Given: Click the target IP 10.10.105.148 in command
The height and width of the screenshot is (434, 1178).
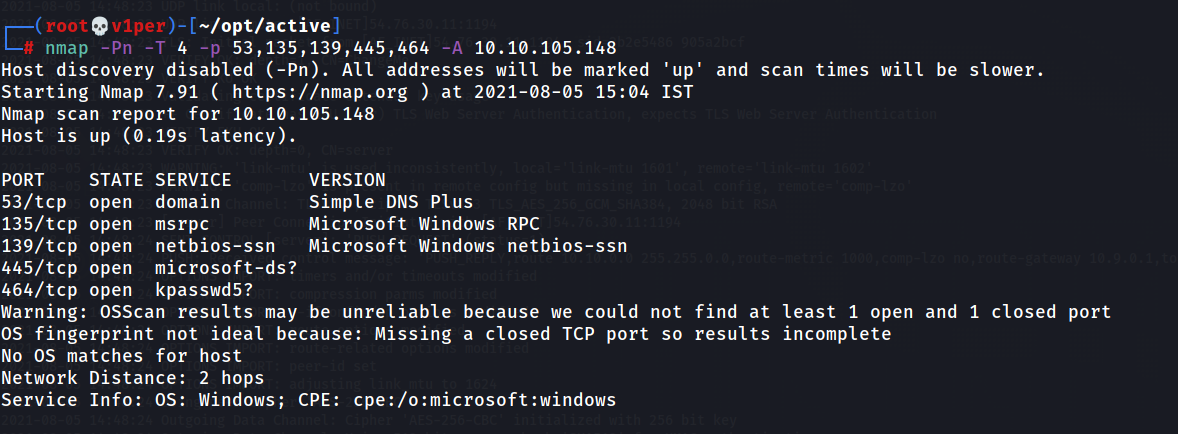Looking at the screenshot, I should pos(546,49).
